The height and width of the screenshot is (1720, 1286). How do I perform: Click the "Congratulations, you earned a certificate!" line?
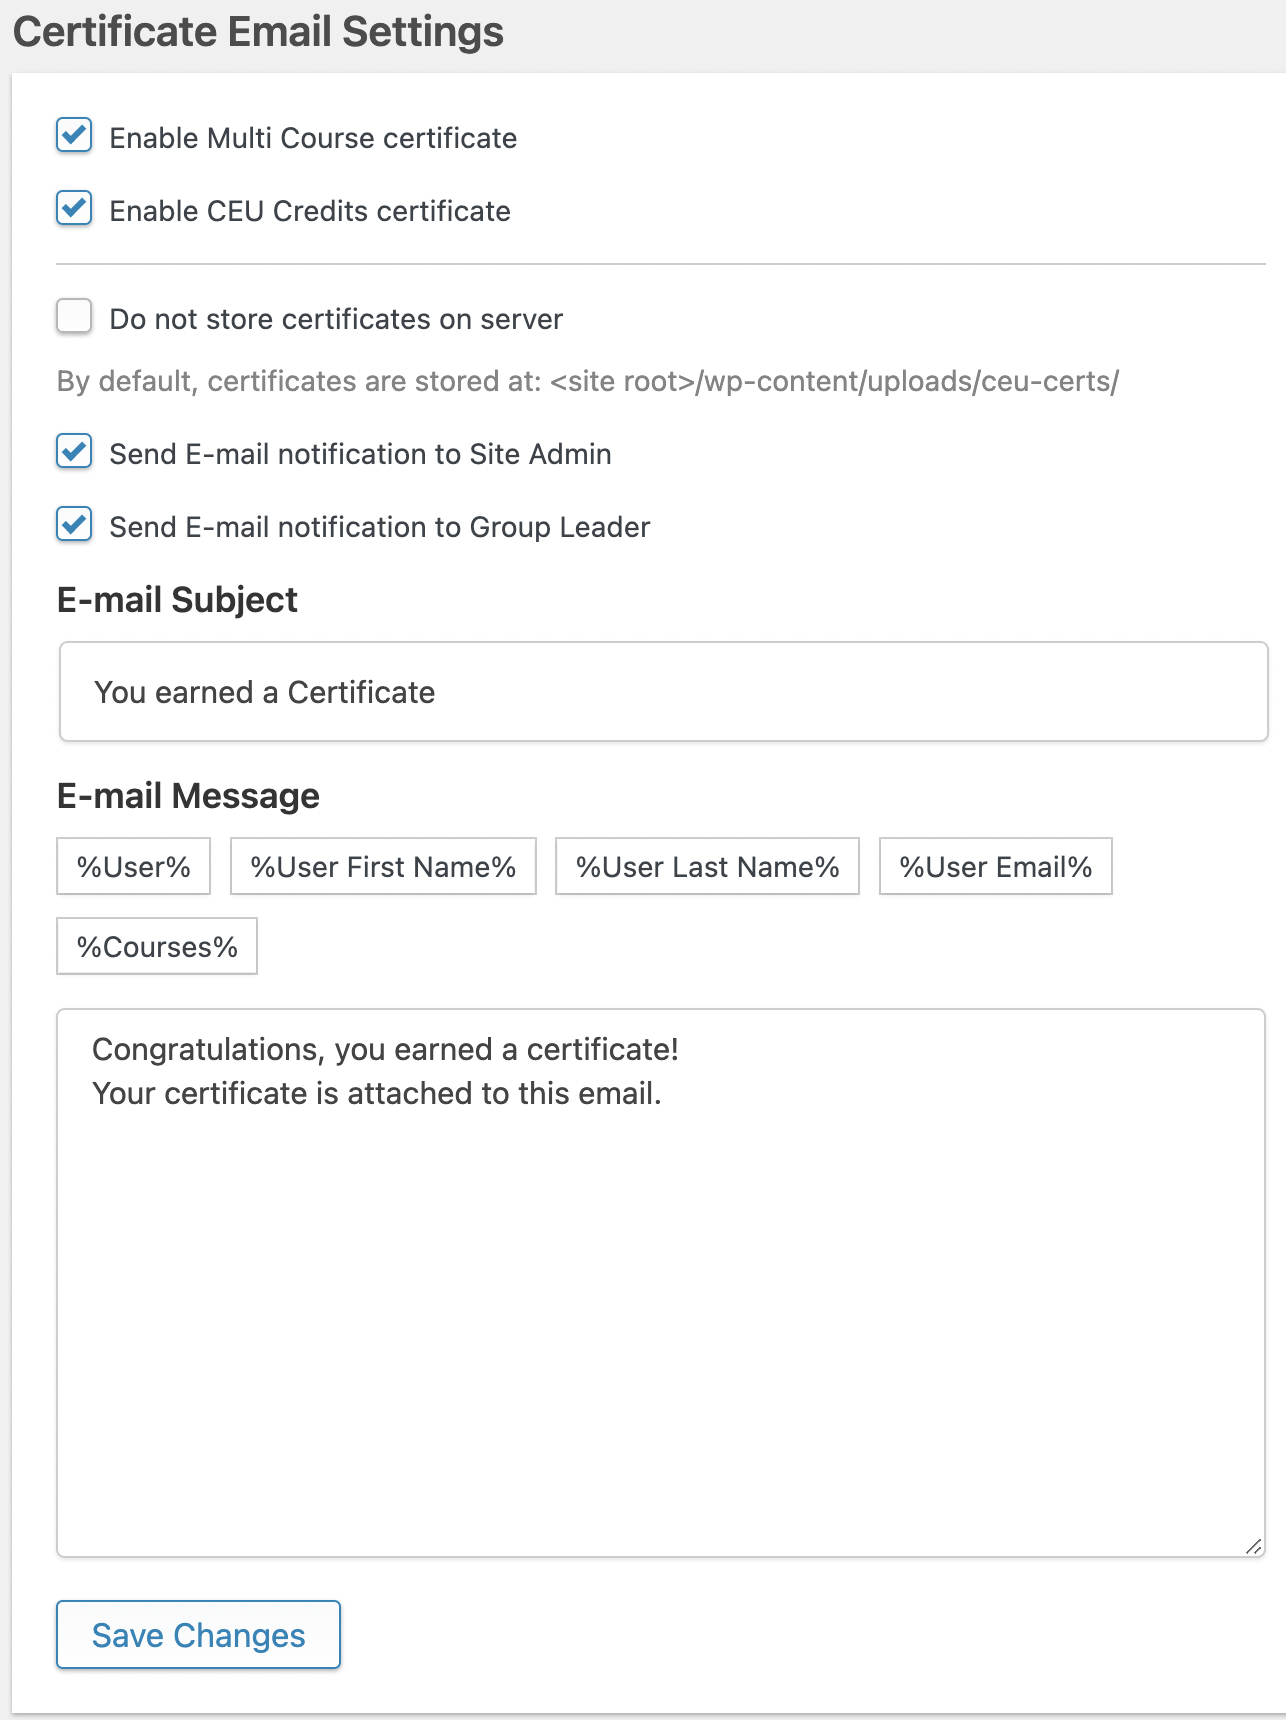click(x=386, y=1049)
